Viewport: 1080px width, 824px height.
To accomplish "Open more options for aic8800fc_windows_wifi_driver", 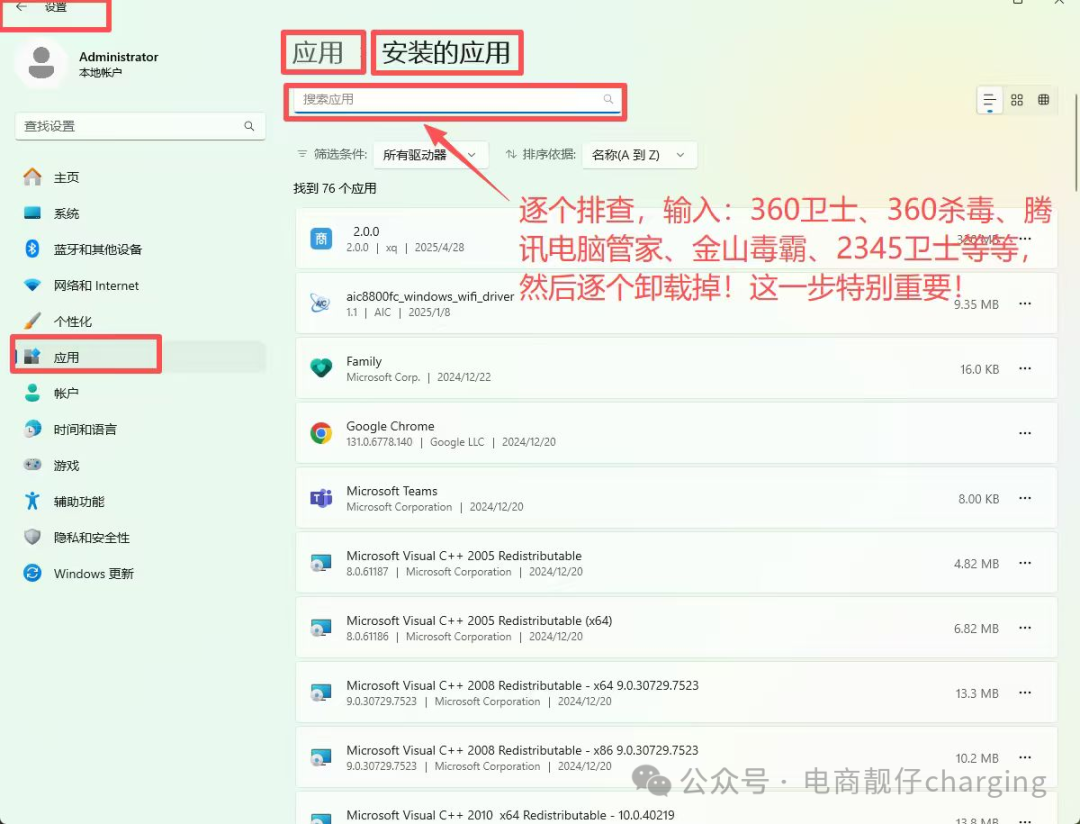I will pyautogui.click(x=1025, y=304).
